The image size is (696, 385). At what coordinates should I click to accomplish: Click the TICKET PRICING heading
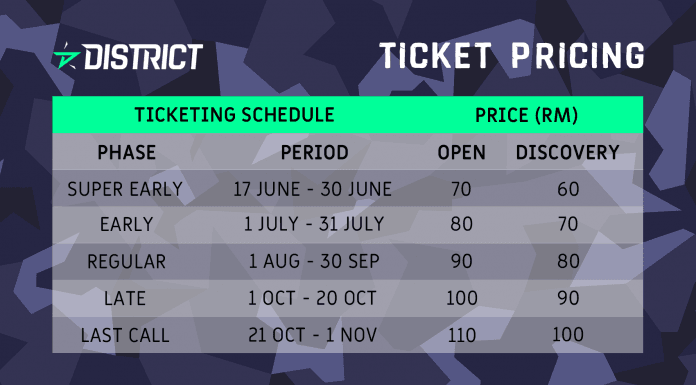(512, 56)
